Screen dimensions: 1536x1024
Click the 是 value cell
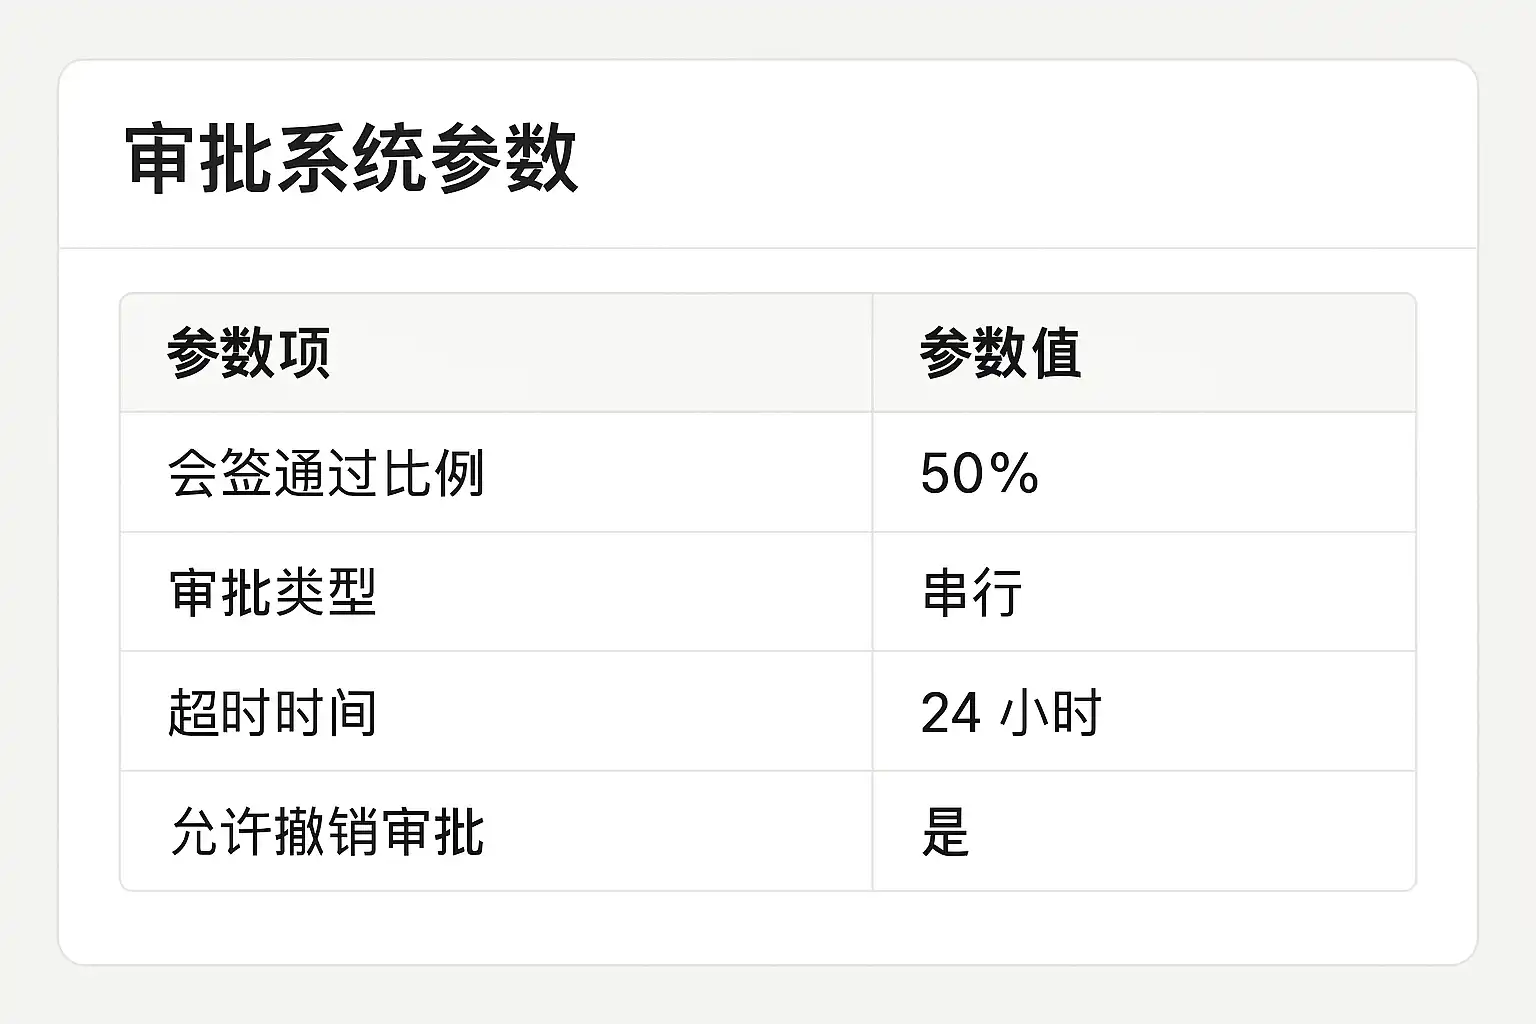click(945, 832)
